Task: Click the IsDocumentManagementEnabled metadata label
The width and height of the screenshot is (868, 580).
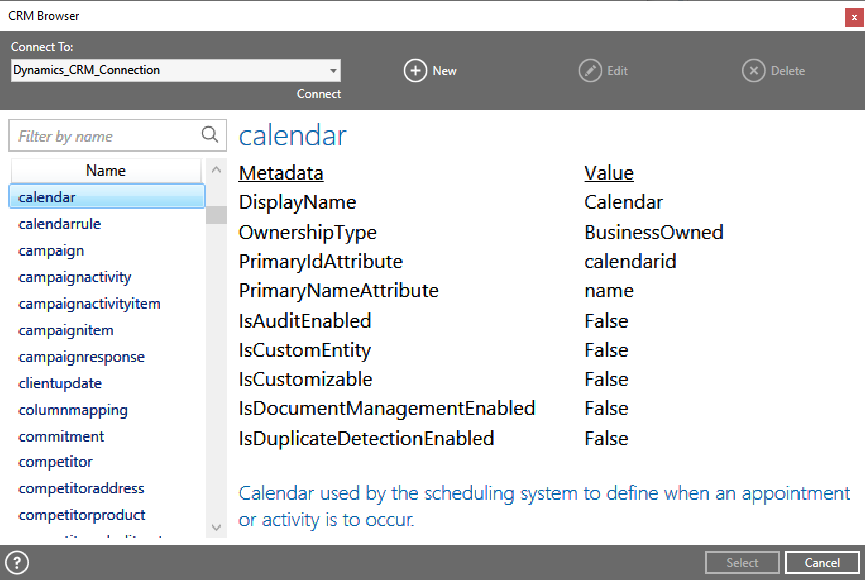Action: (x=387, y=408)
